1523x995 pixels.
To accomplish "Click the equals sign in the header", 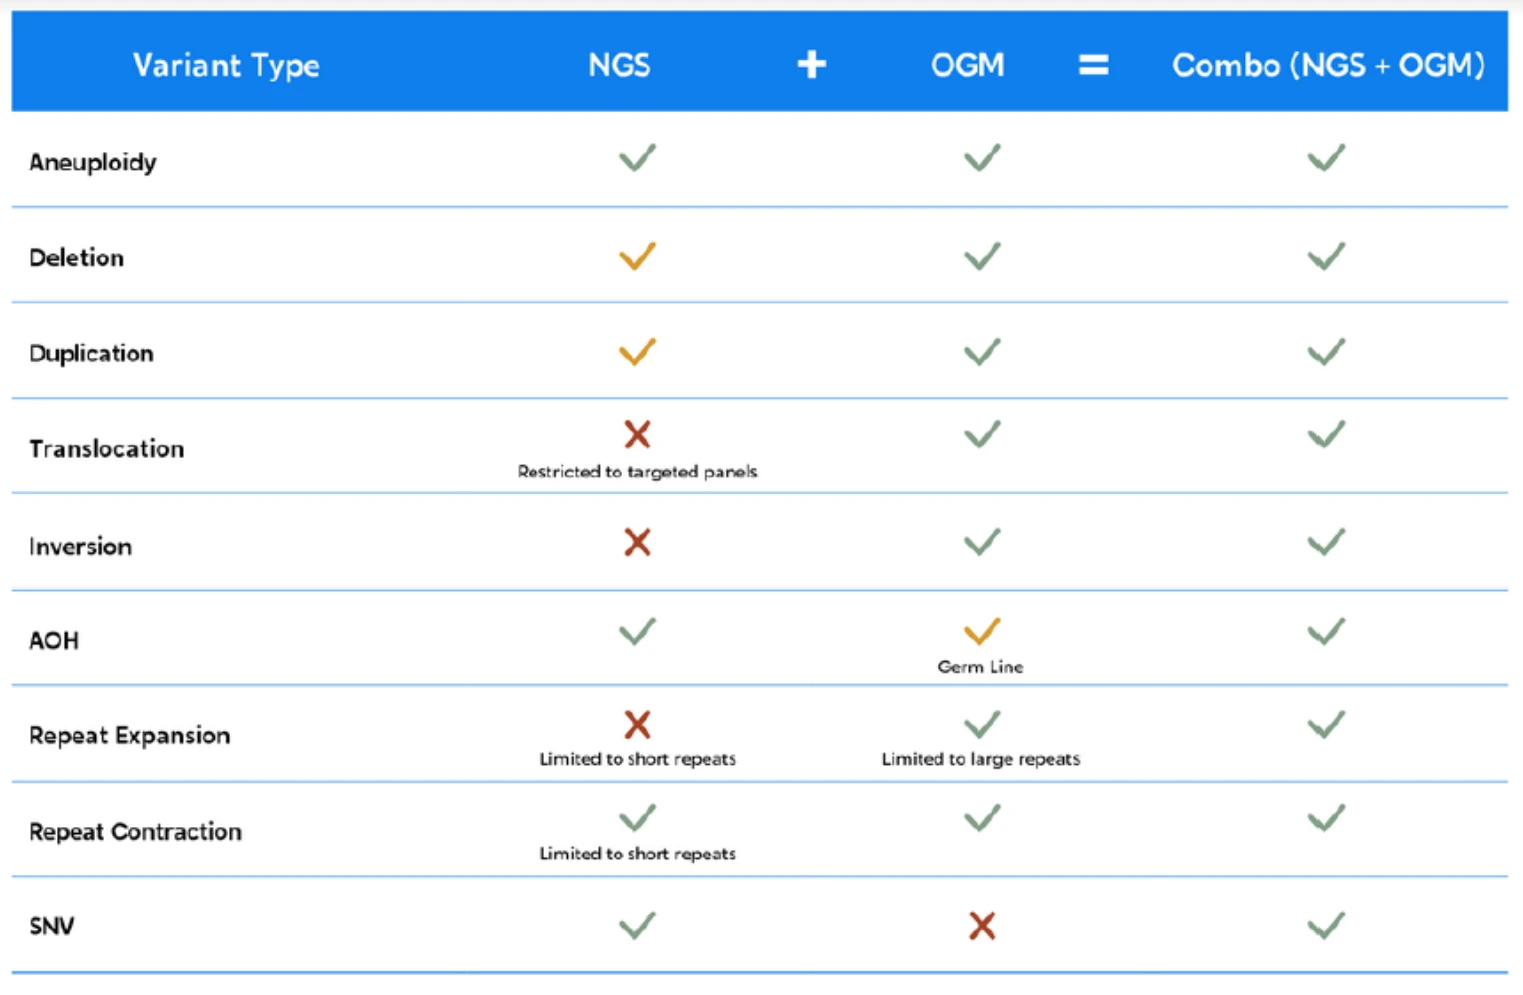I will tap(1093, 66).
